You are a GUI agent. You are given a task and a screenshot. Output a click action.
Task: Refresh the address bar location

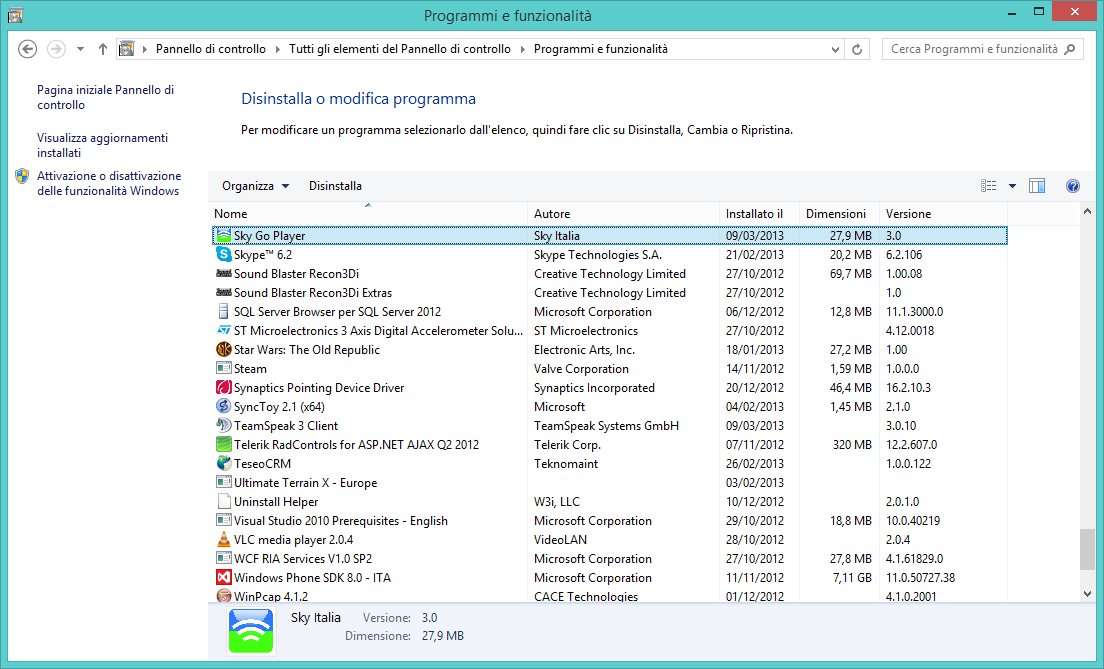(x=857, y=49)
